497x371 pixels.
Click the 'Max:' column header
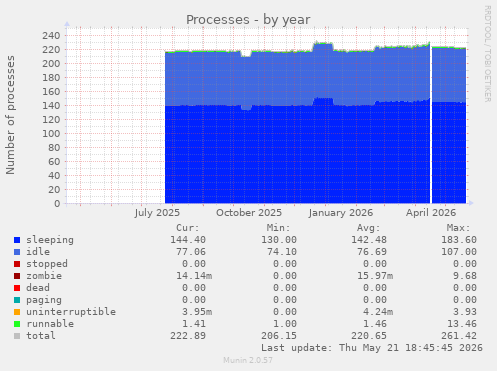[x=459, y=228]
